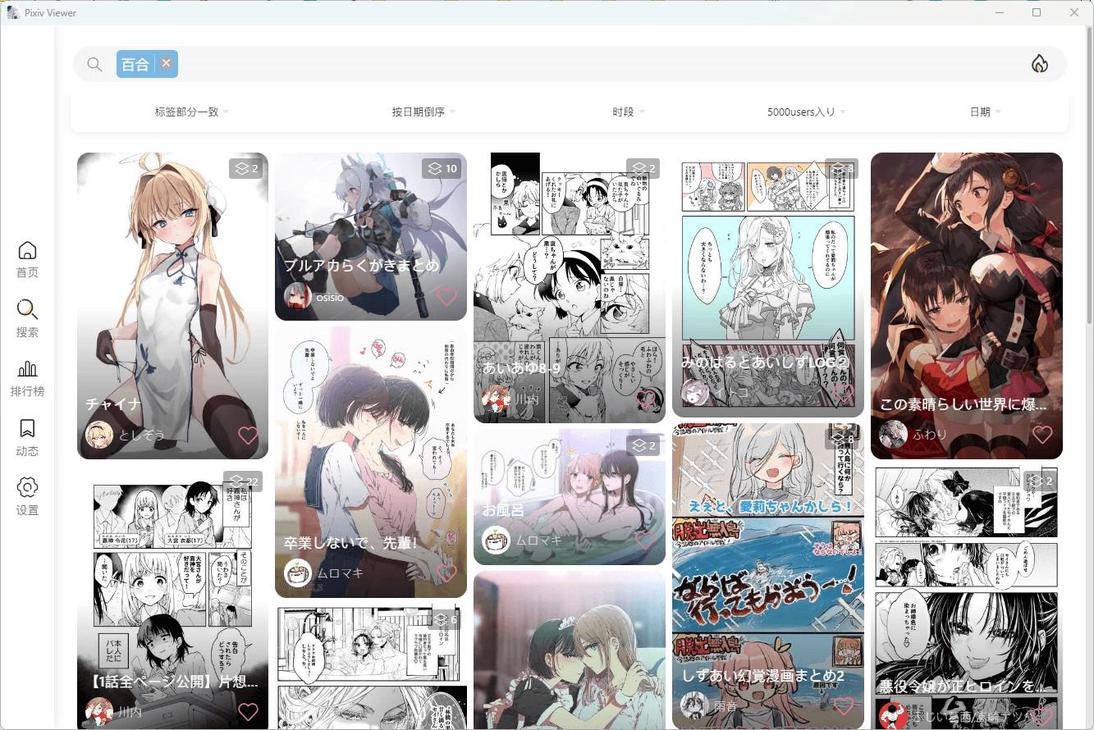The image size is (1094, 730).
Task: Like the チャイナ artwork with the heart
Action: coord(248,436)
